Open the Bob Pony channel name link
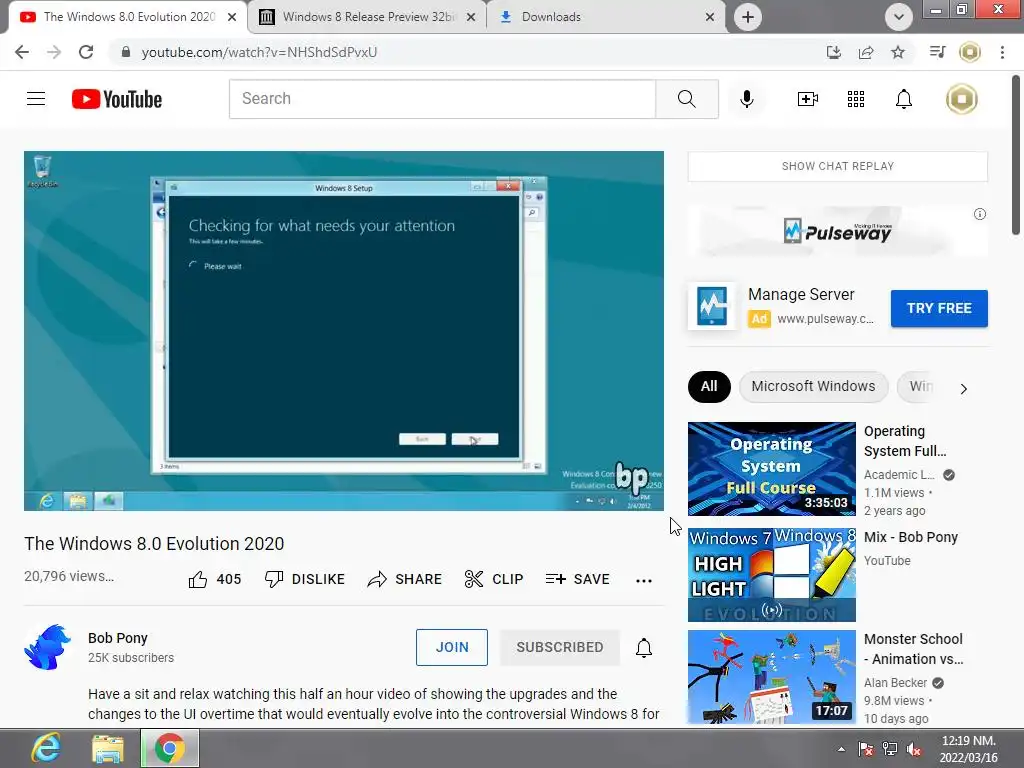1024x768 pixels. [118, 638]
